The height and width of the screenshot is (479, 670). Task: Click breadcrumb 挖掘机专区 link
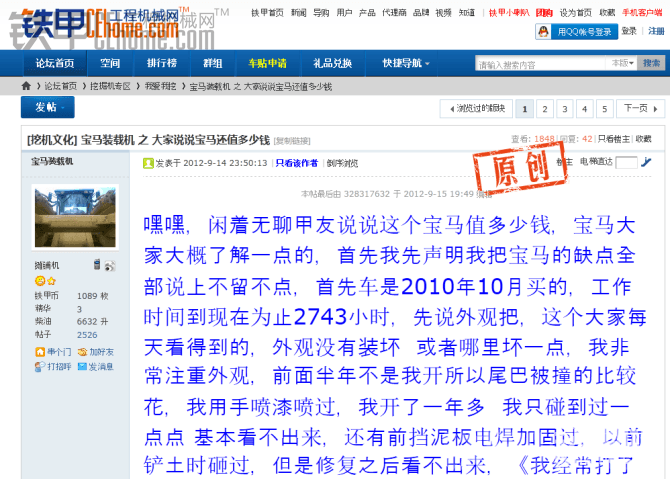tap(110, 86)
